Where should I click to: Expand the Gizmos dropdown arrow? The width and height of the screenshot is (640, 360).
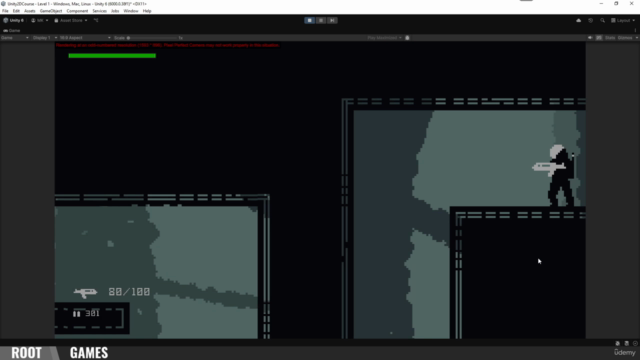pos(637,38)
